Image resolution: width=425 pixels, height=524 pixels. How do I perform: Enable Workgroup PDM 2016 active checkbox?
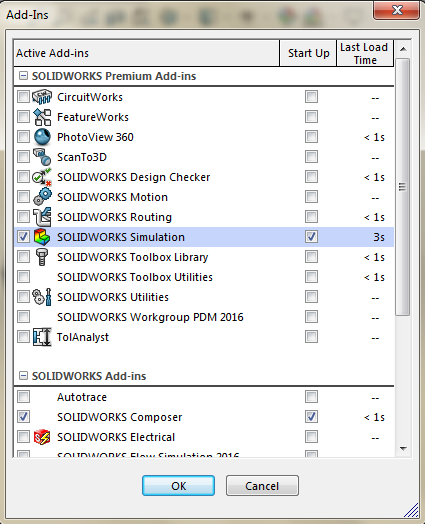pos(23,316)
